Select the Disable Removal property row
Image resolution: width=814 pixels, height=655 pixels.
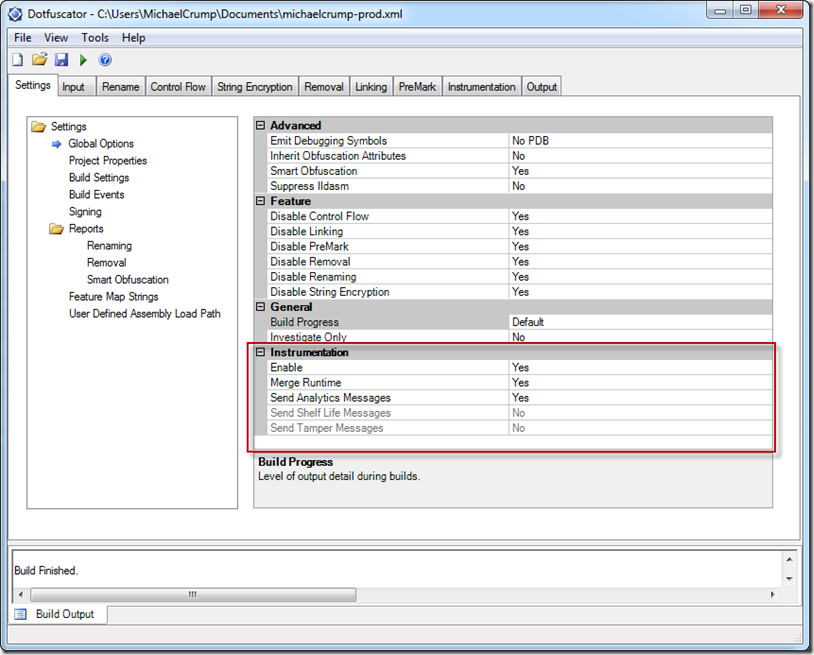(520, 262)
